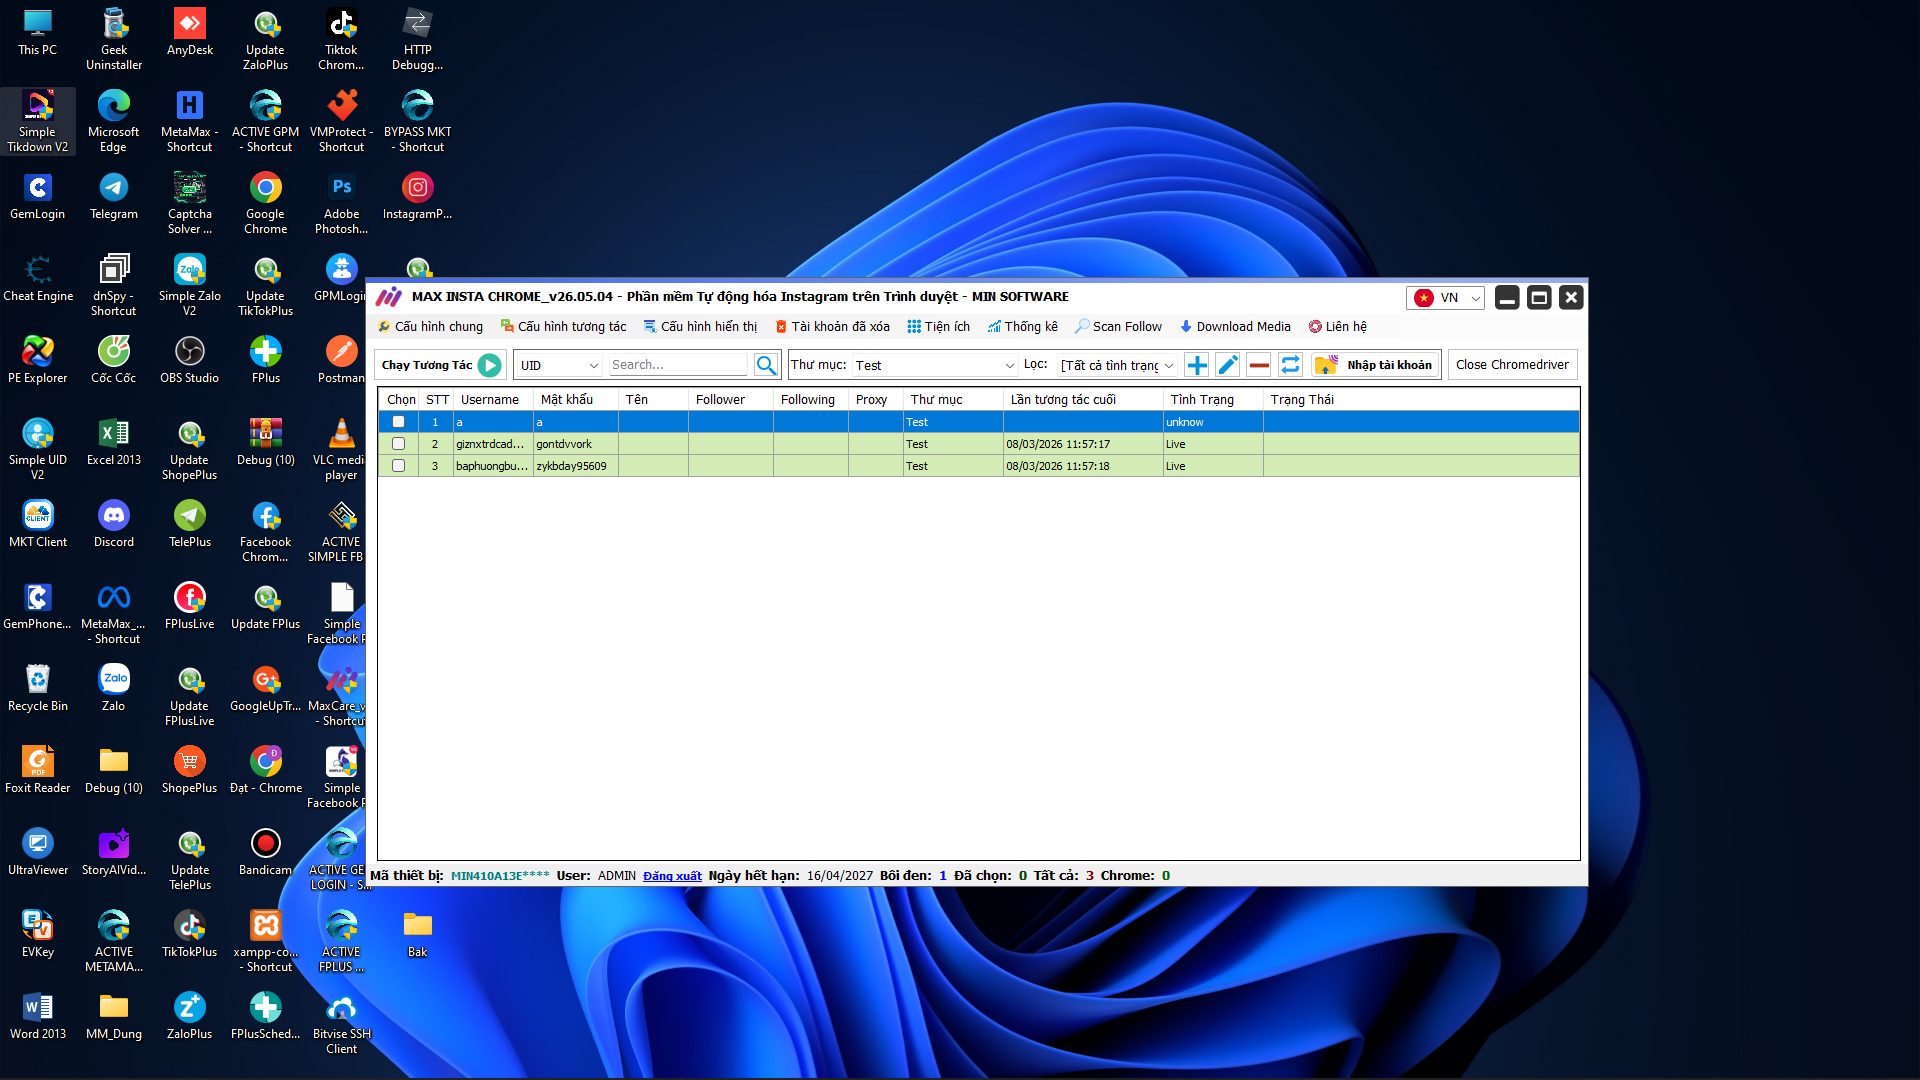Viewport: 1920px width, 1080px height.
Task: Select the GemLogin desktop icon
Action: pyautogui.click(x=38, y=196)
